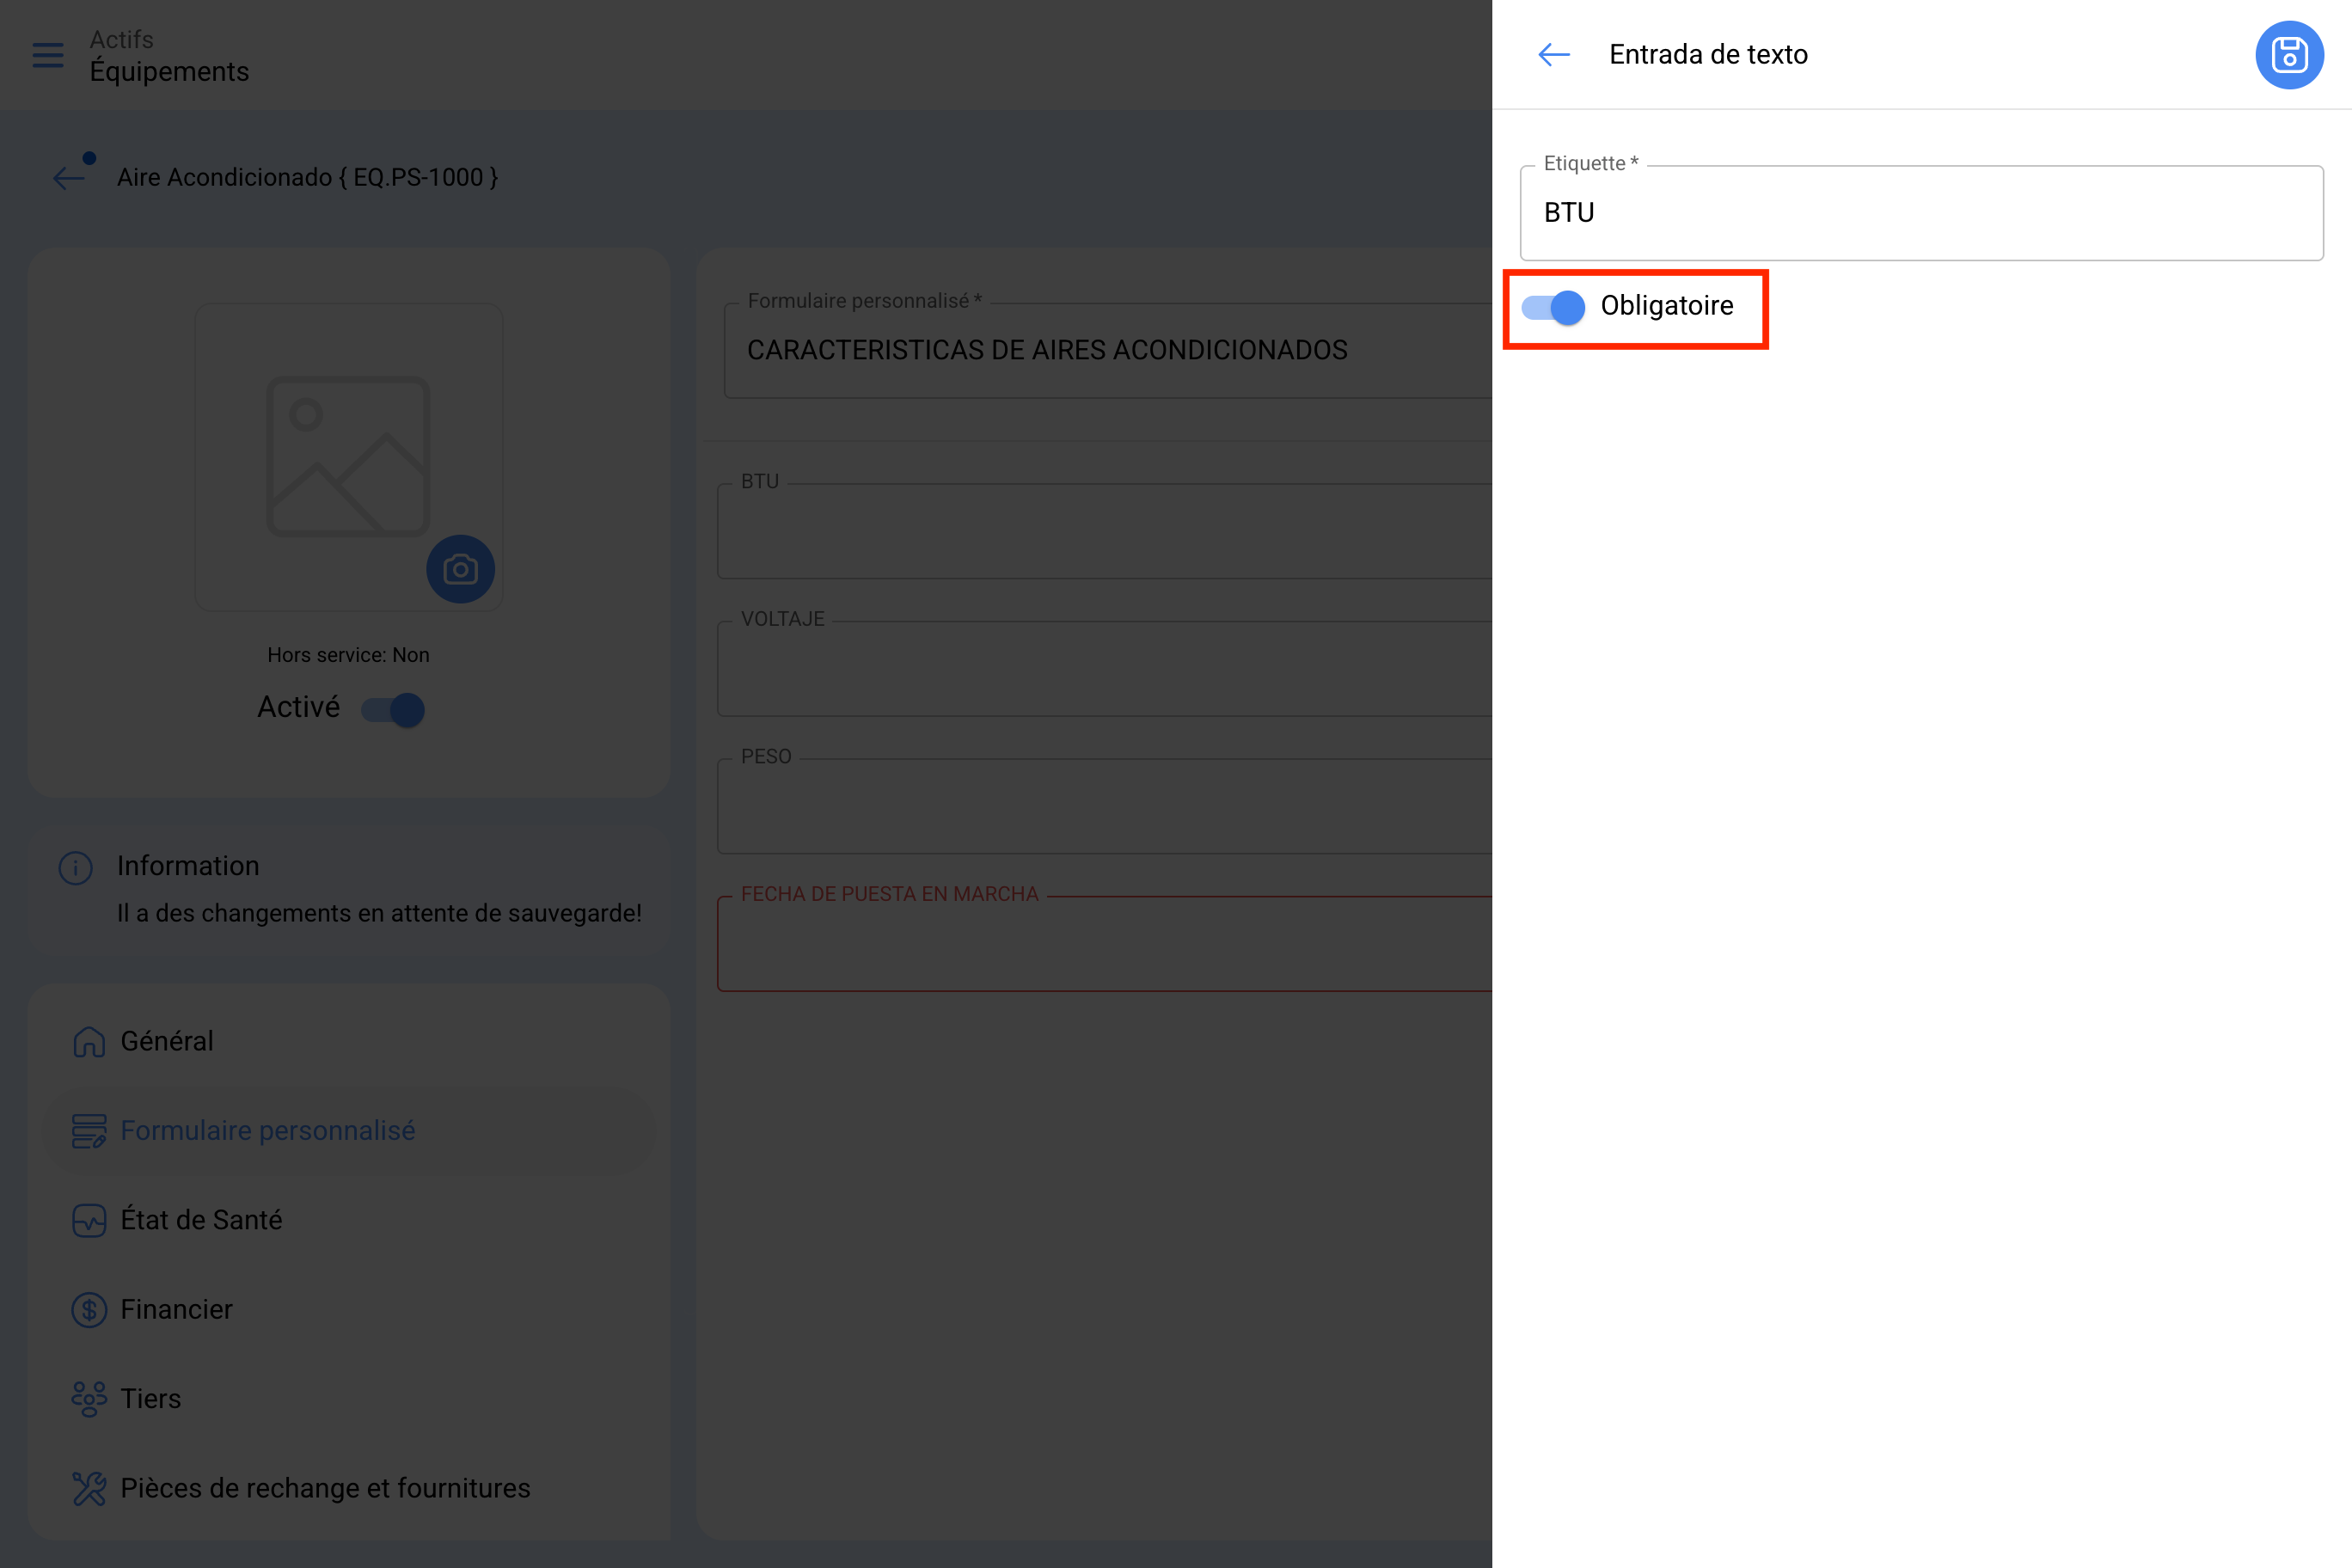This screenshot has height=1568, width=2352.
Task: Click the Pièces de rechange tools icon
Action: pyautogui.click(x=89, y=1489)
